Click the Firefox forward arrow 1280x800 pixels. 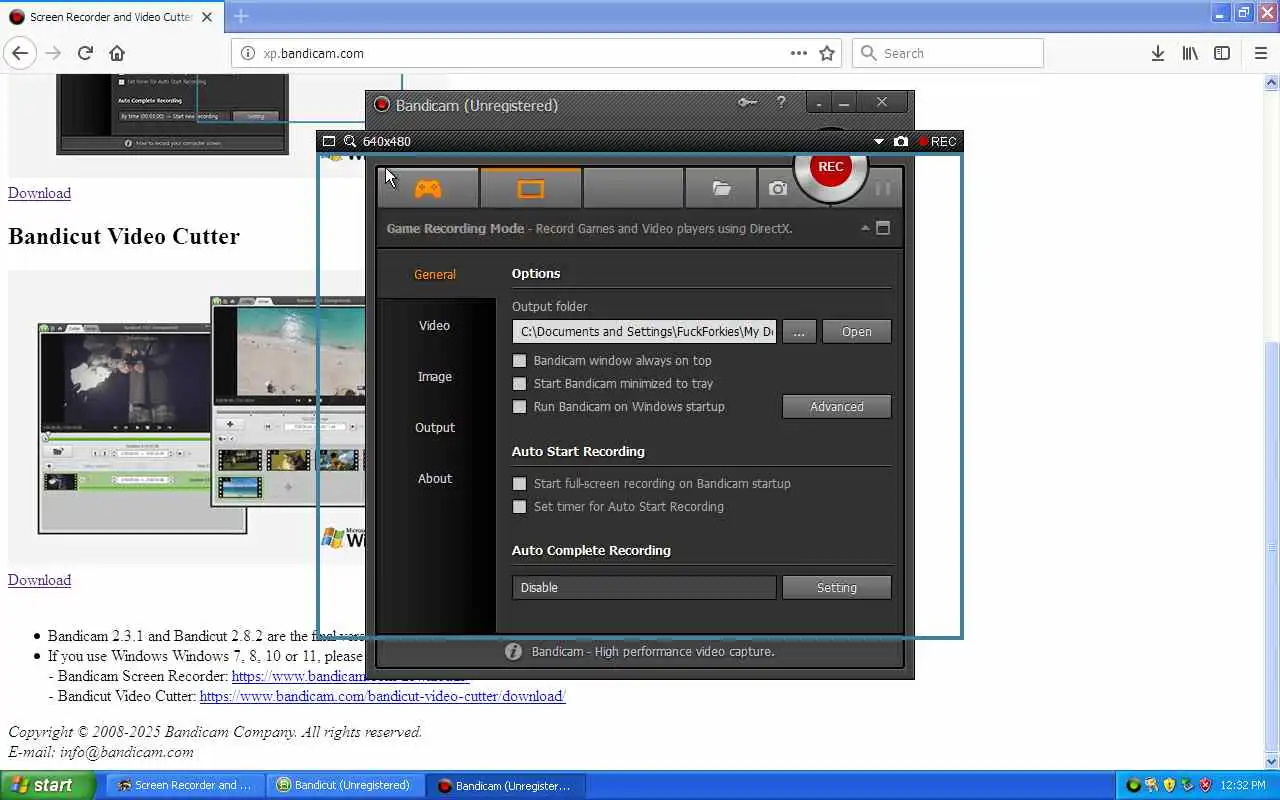[x=53, y=53]
